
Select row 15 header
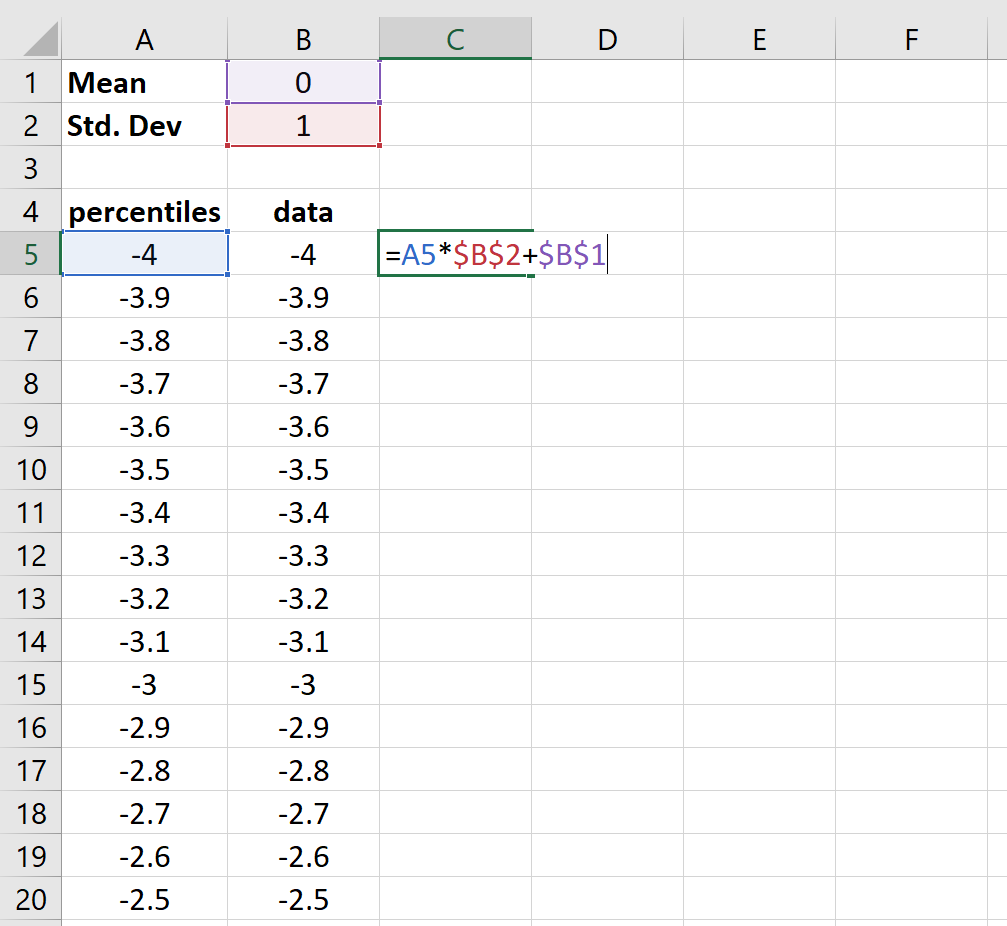tap(30, 685)
